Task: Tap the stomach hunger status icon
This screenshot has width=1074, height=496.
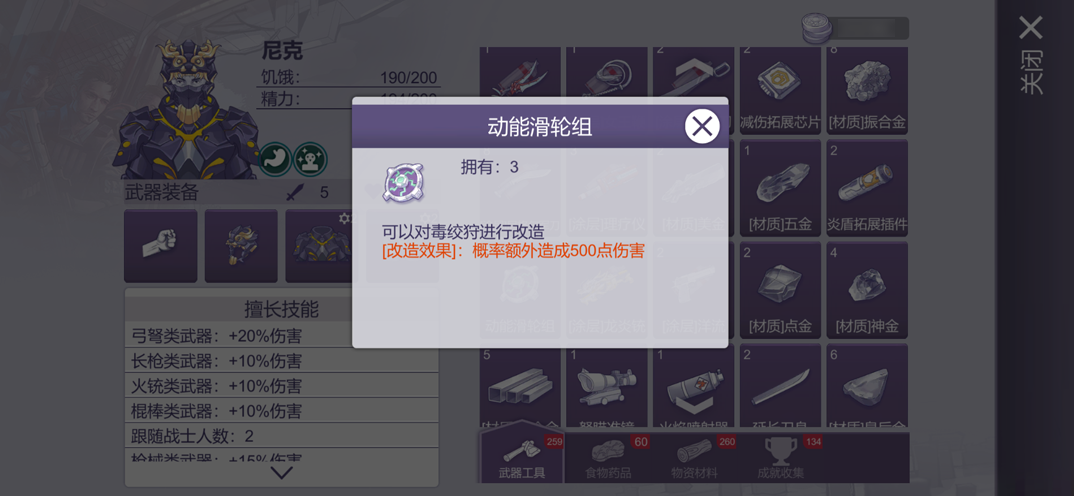Action: 275,159
